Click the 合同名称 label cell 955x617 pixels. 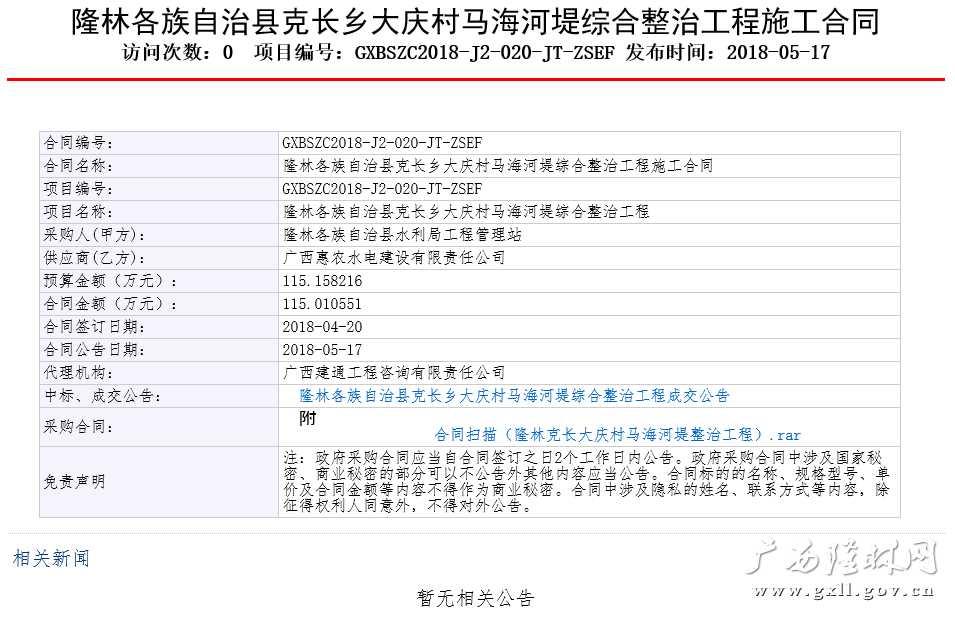click(159, 166)
